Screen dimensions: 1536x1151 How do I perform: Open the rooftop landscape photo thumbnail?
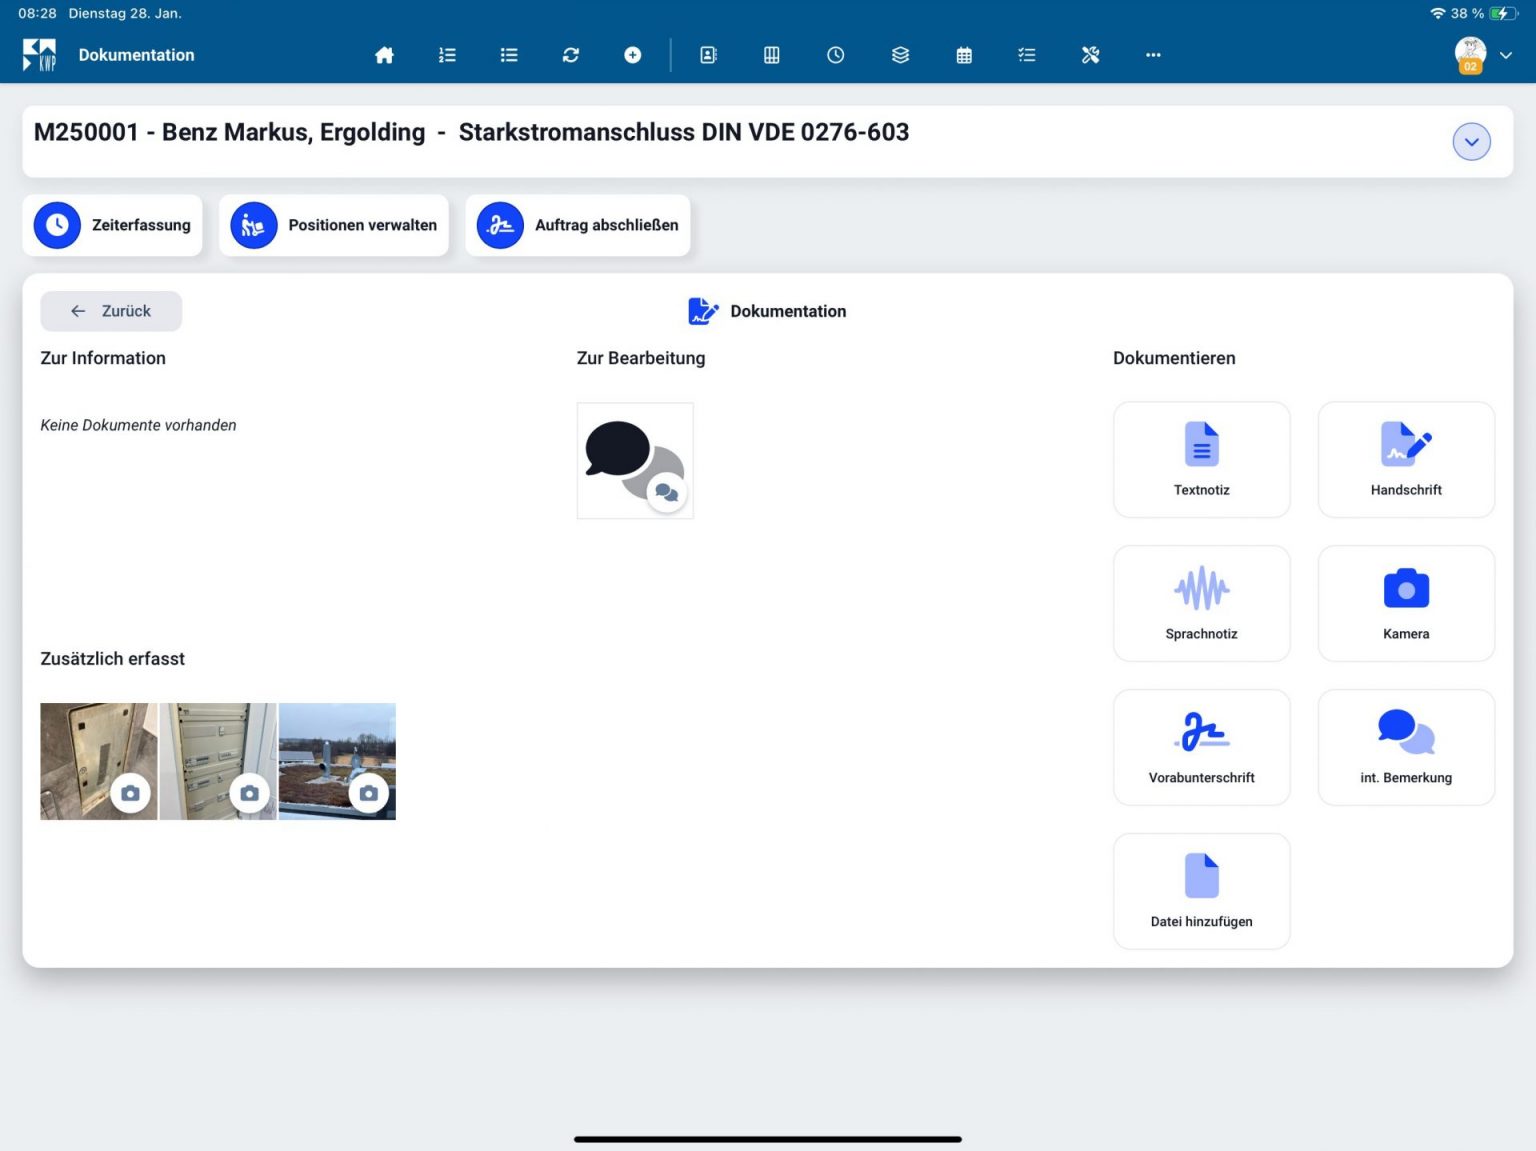tap(337, 761)
